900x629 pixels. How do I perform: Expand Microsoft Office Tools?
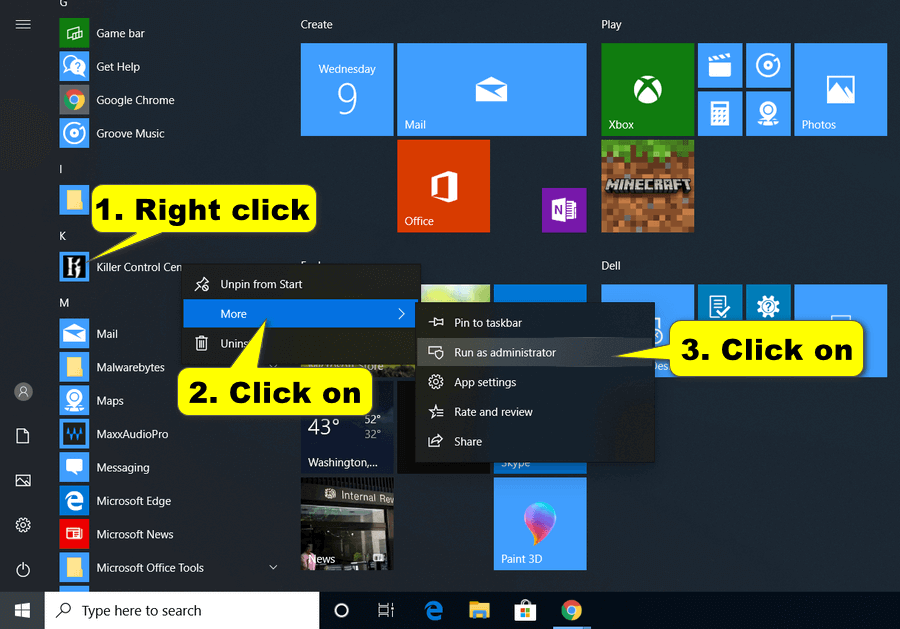pos(272,567)
